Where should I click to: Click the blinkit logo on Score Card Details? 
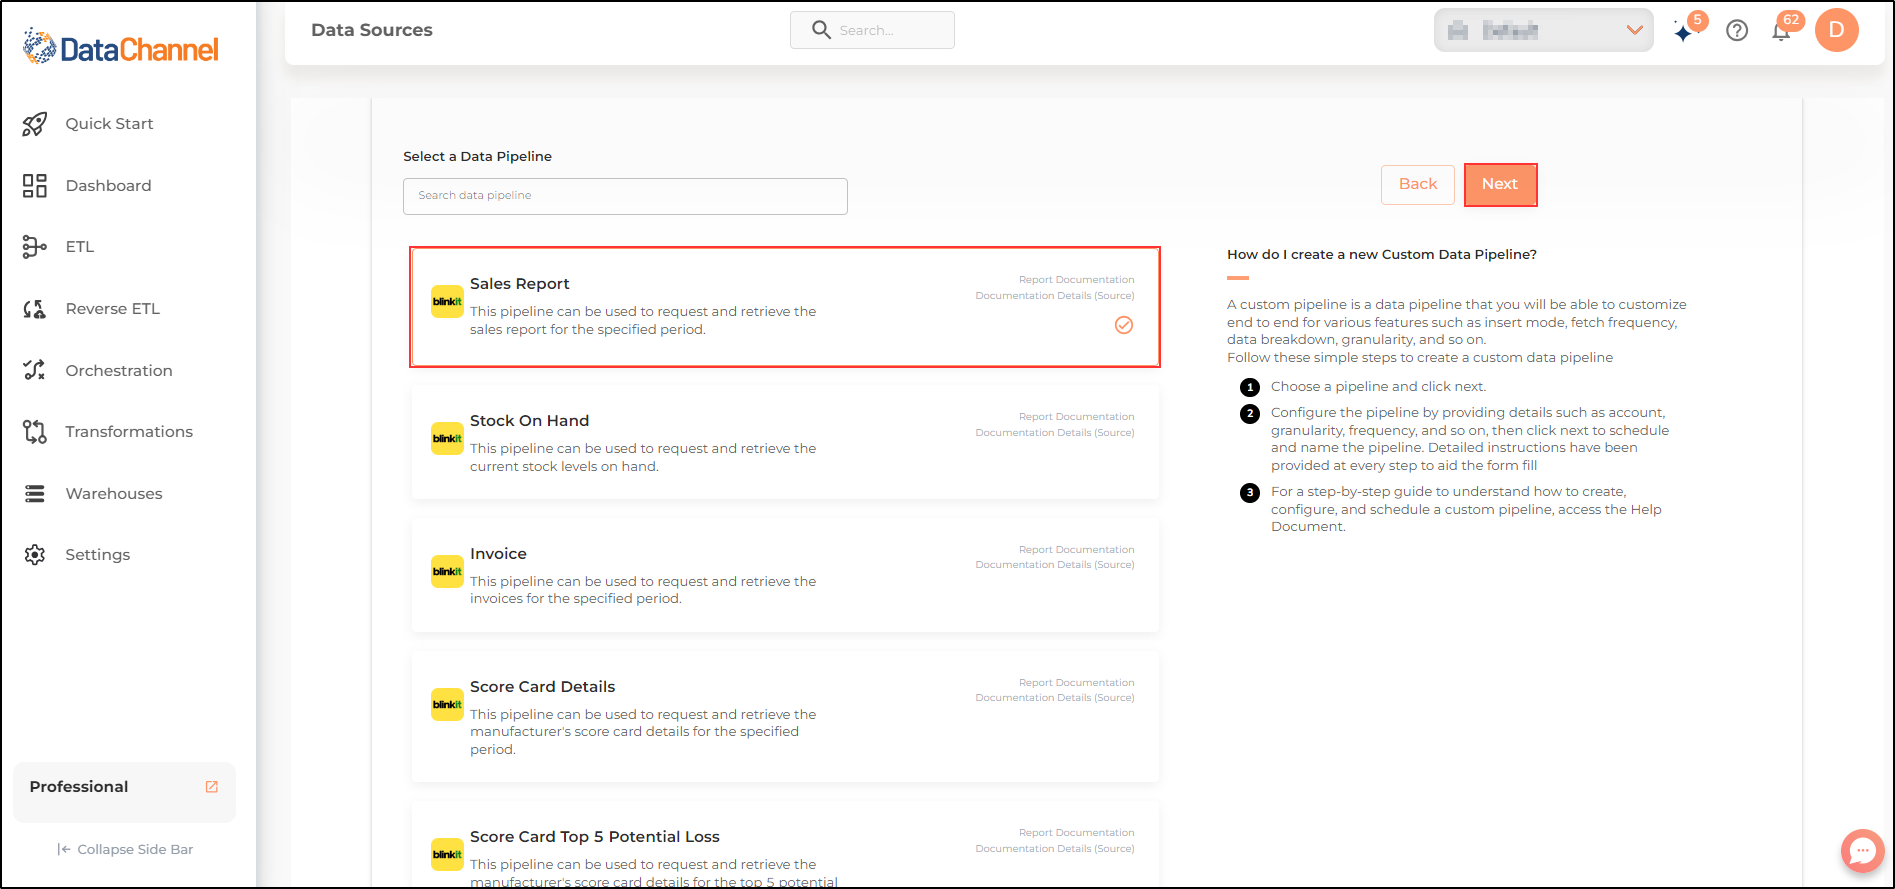pos(447,705)
